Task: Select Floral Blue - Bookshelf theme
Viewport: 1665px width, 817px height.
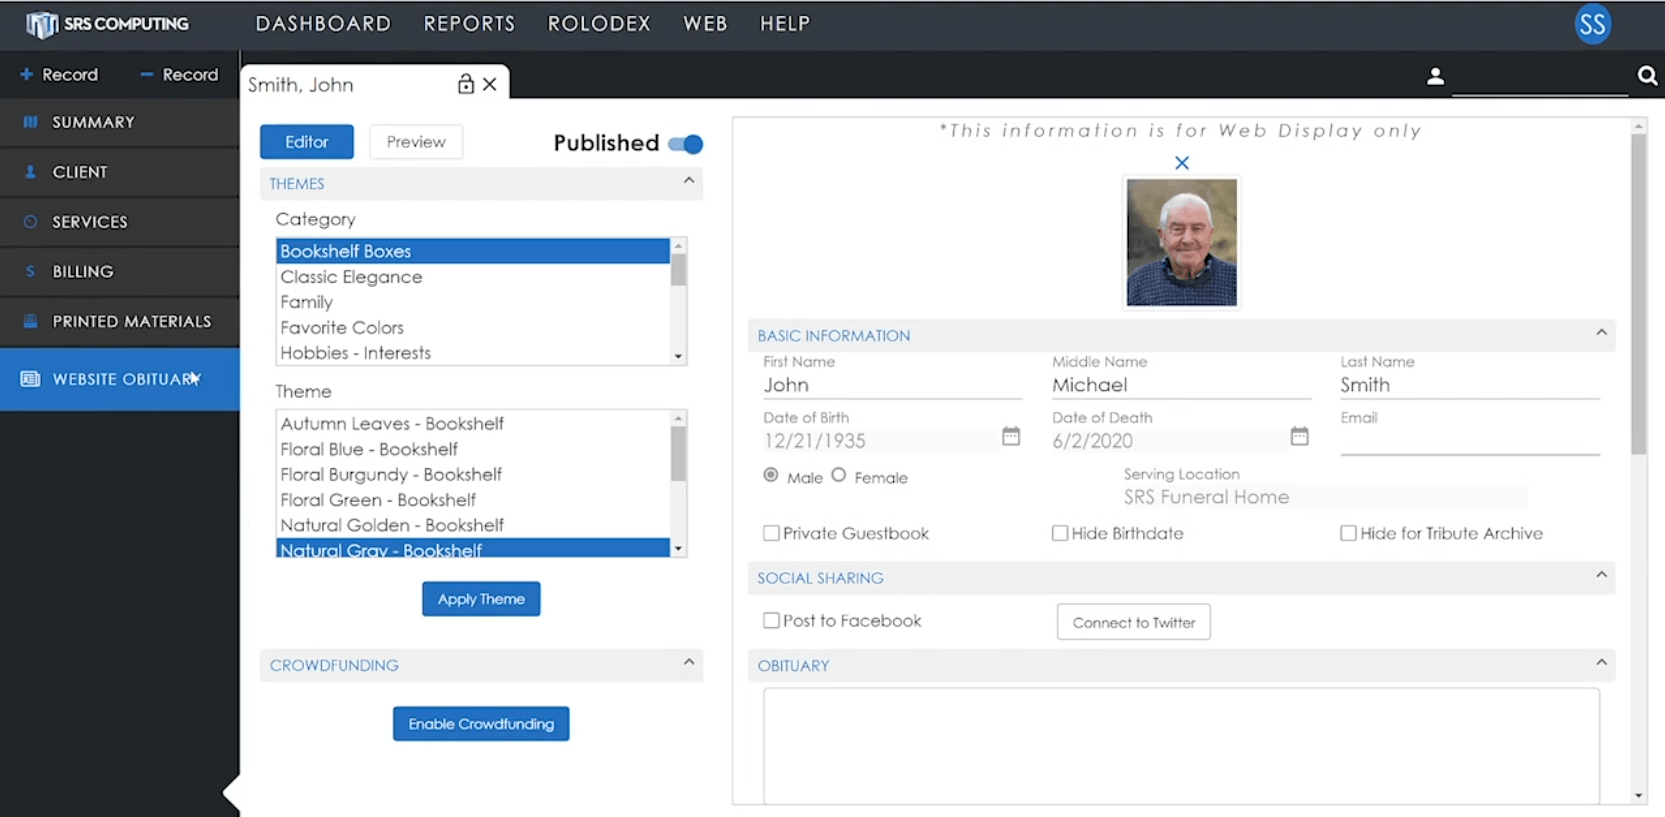Action: [x=473, y=449]
